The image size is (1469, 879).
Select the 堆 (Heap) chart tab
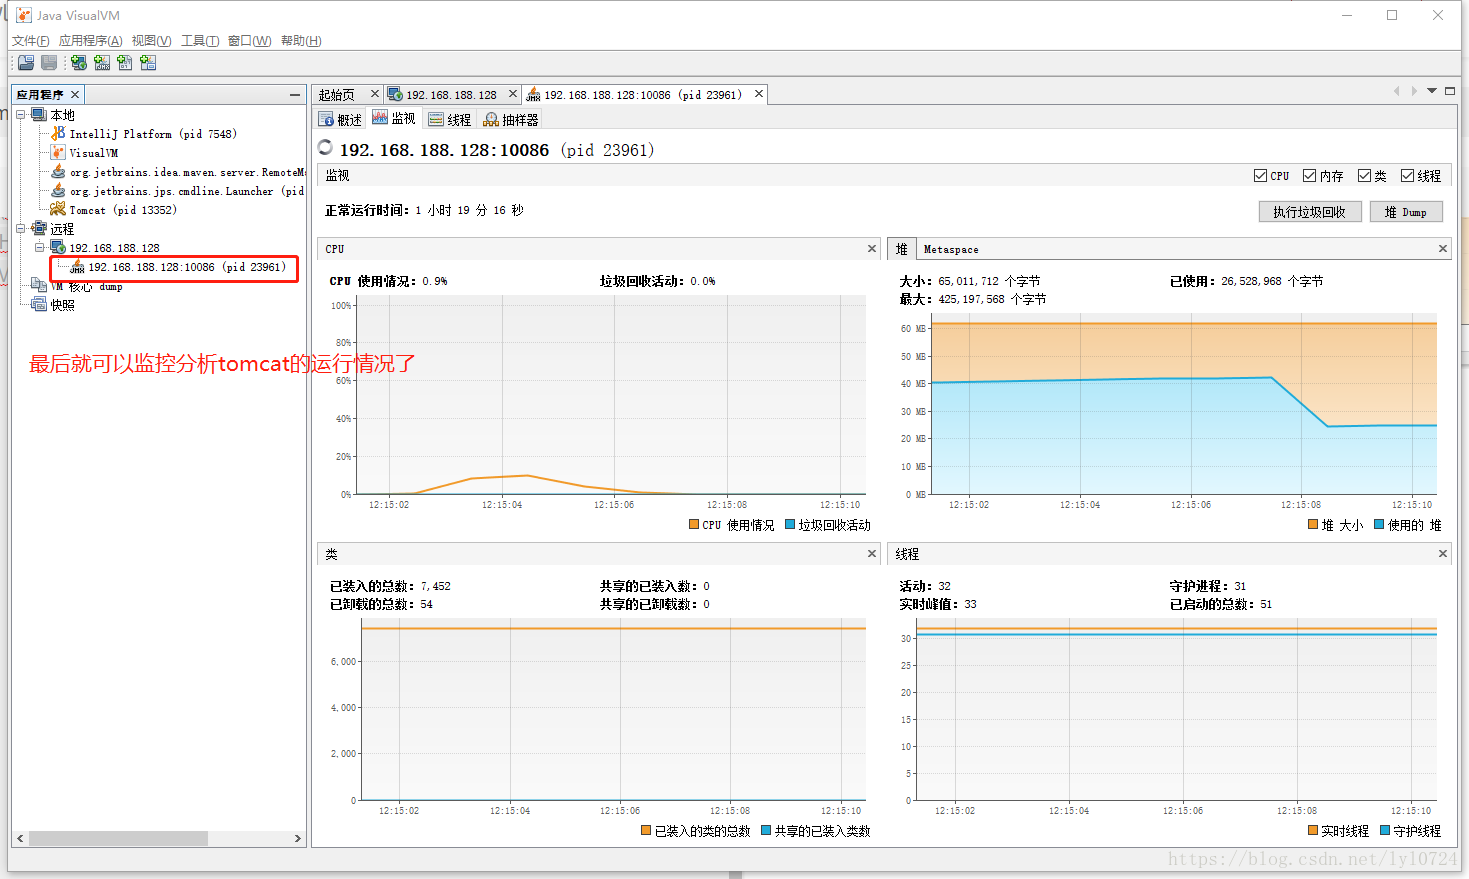[x=902, y=249]
